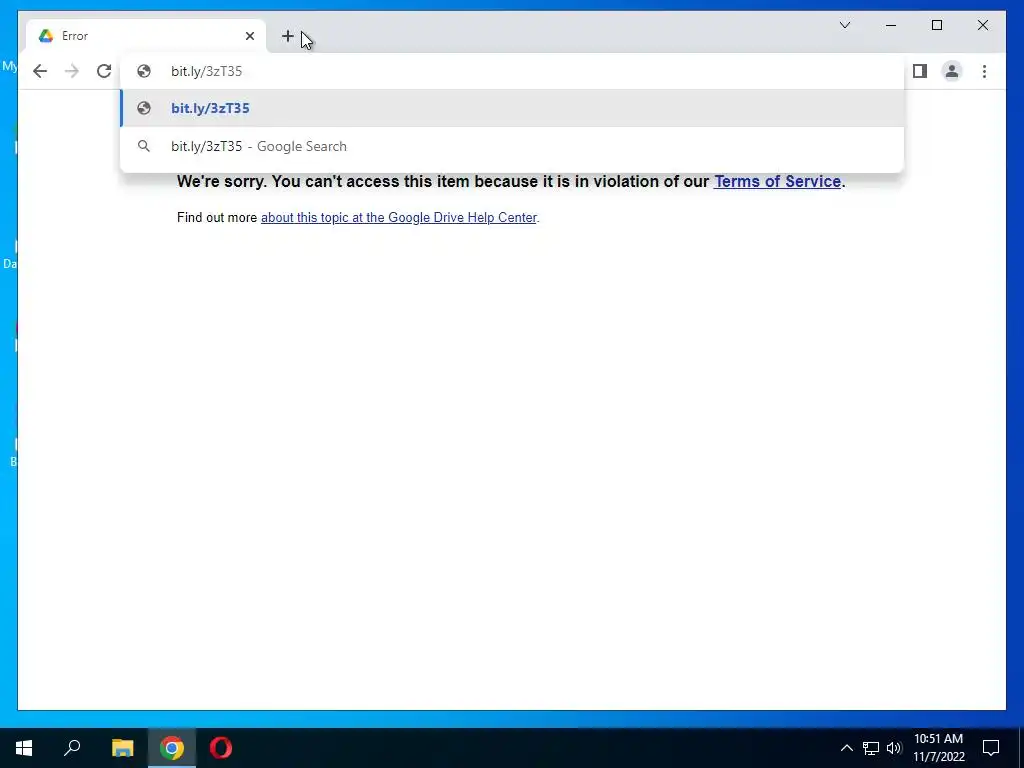Open the Chrome profile avatar menu
1024x768 pixels.
click(952, 71)
